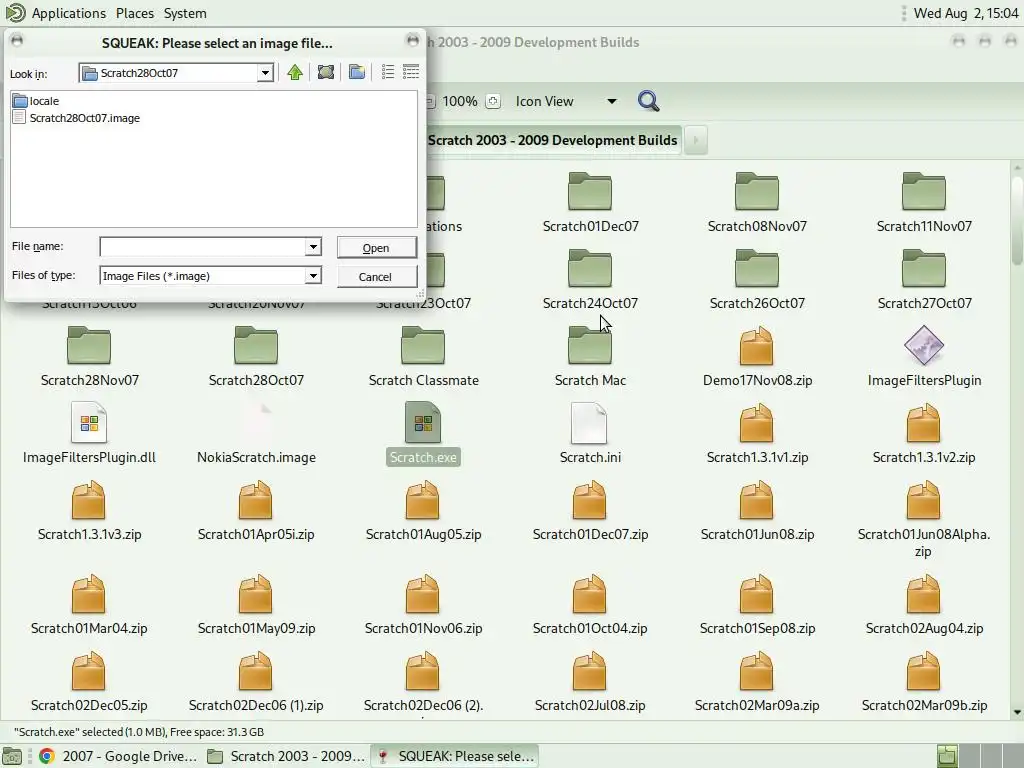The image size is (1024, 768).
Task: Open the Places menu
Action: click(x=135, y=13)
